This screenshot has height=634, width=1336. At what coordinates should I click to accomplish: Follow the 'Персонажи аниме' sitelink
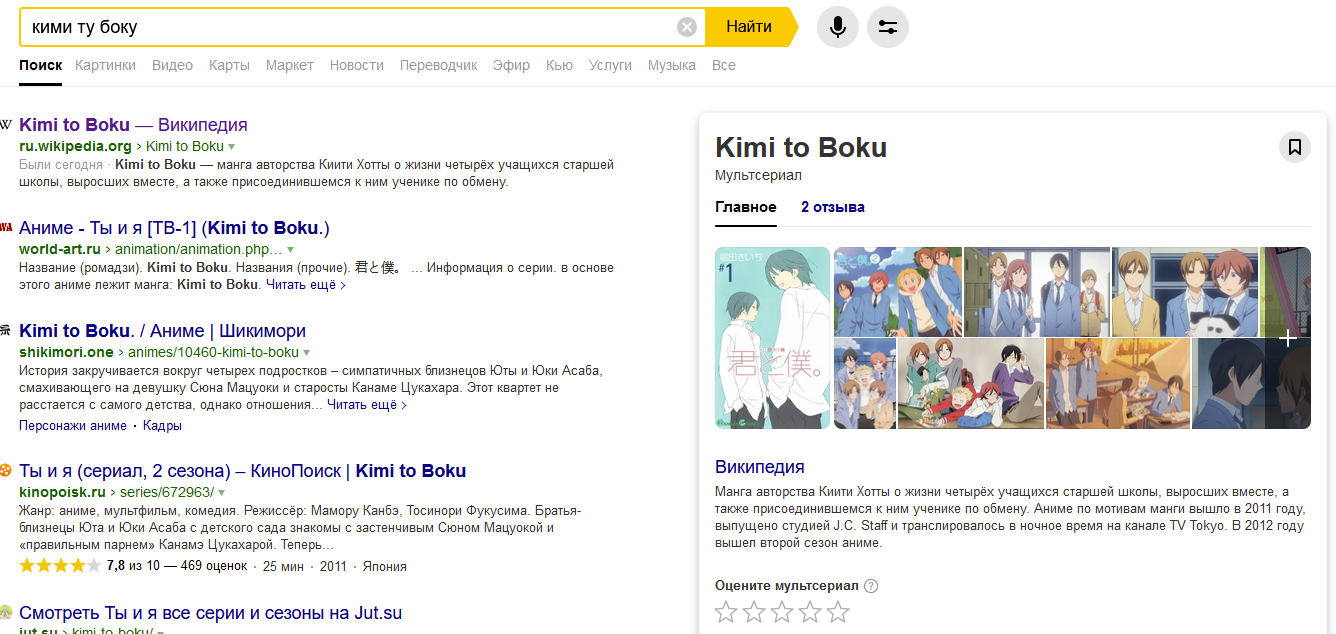pos(72,426)
